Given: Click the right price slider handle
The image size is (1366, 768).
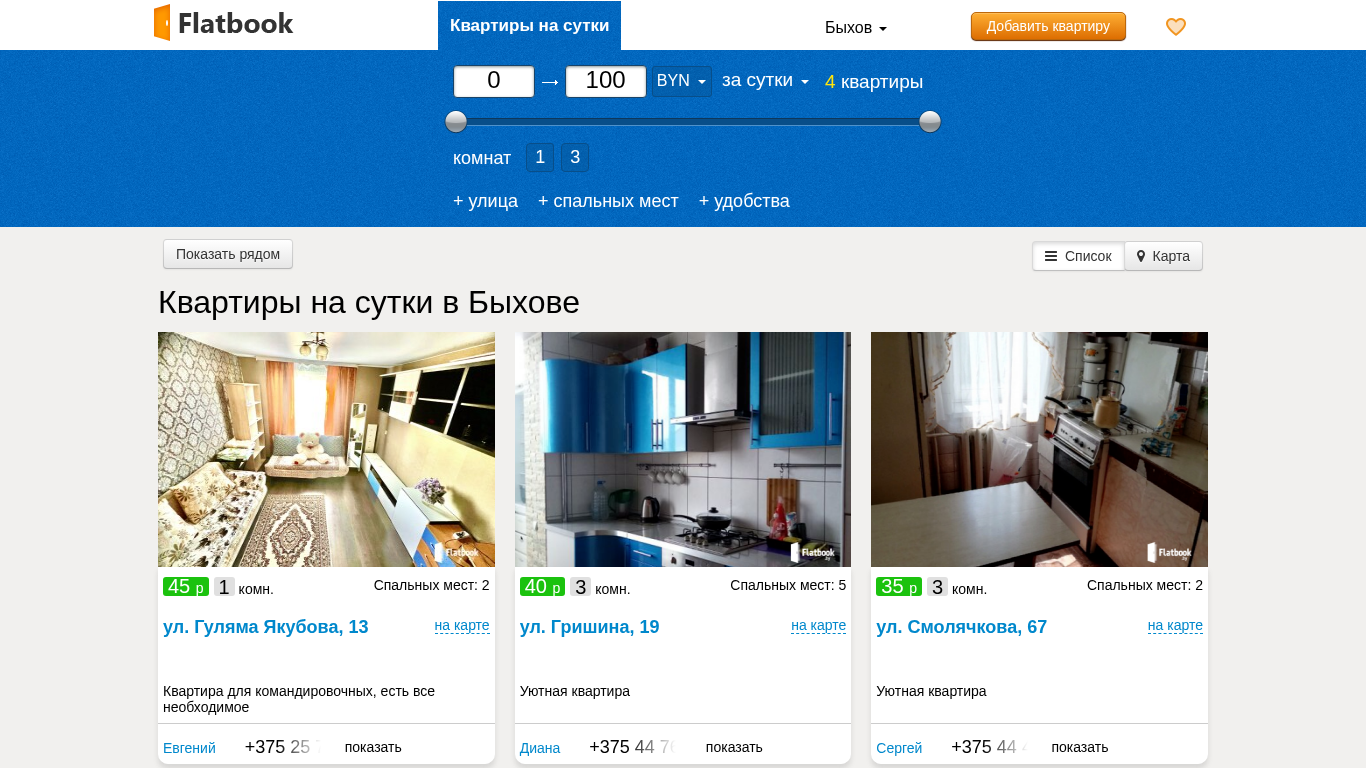Looking at the screenshot, I should pos(930,122).
